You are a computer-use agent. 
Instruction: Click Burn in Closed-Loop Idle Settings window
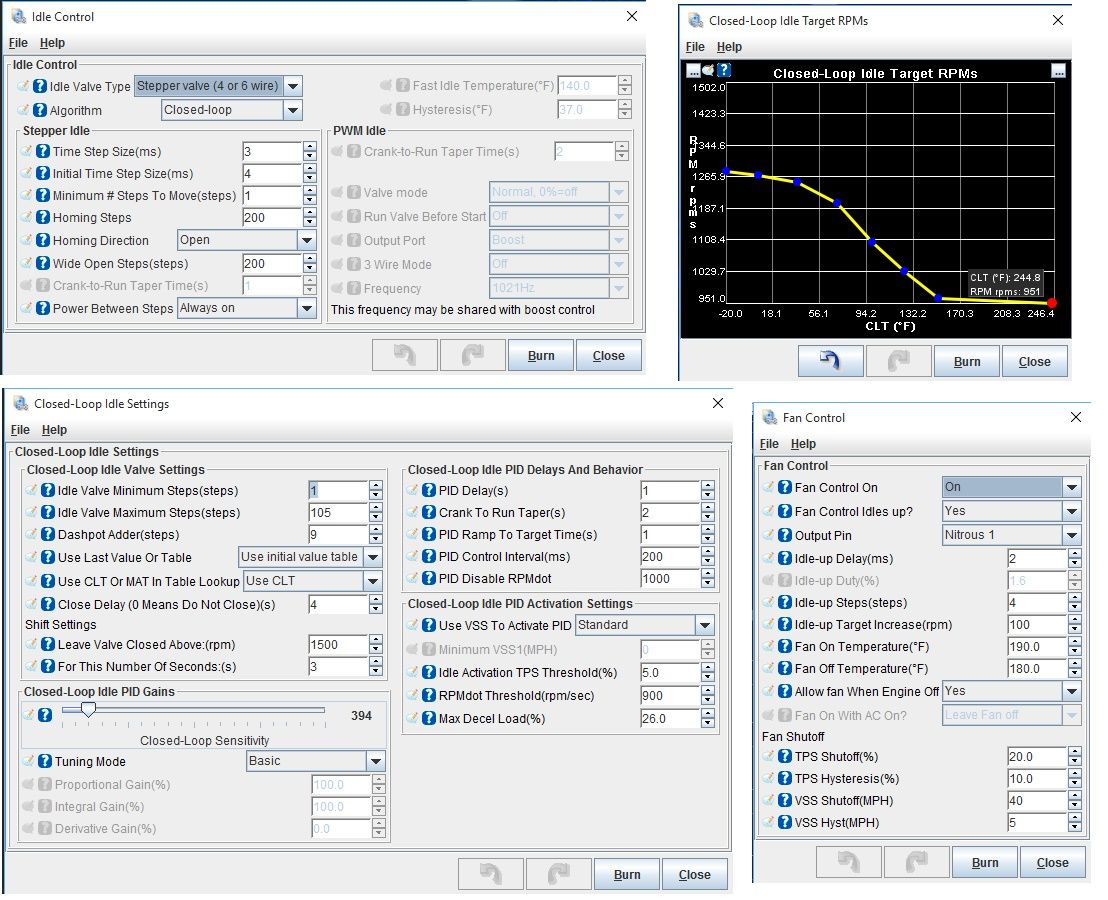[x=627, y=874]
